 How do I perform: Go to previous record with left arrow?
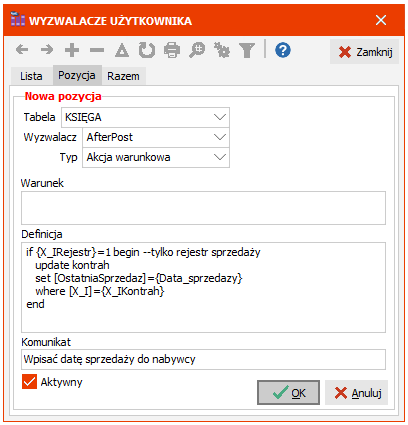click(x=22, y=50)
